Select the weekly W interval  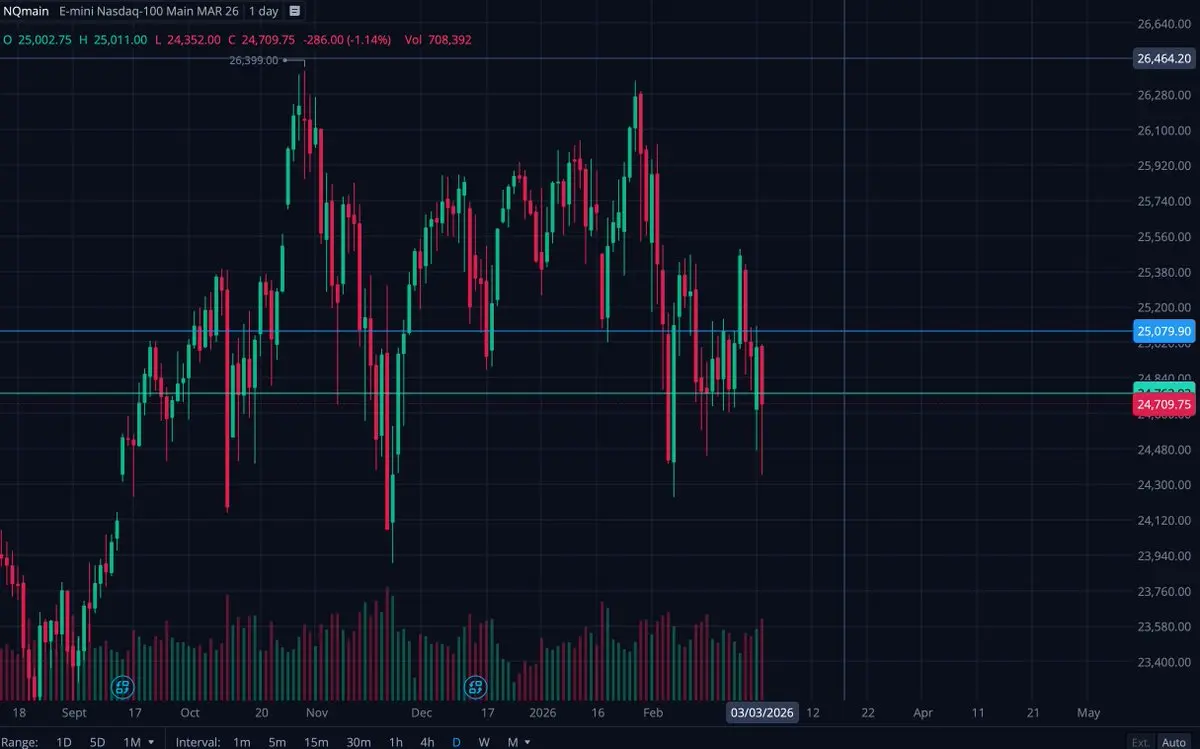484,742
